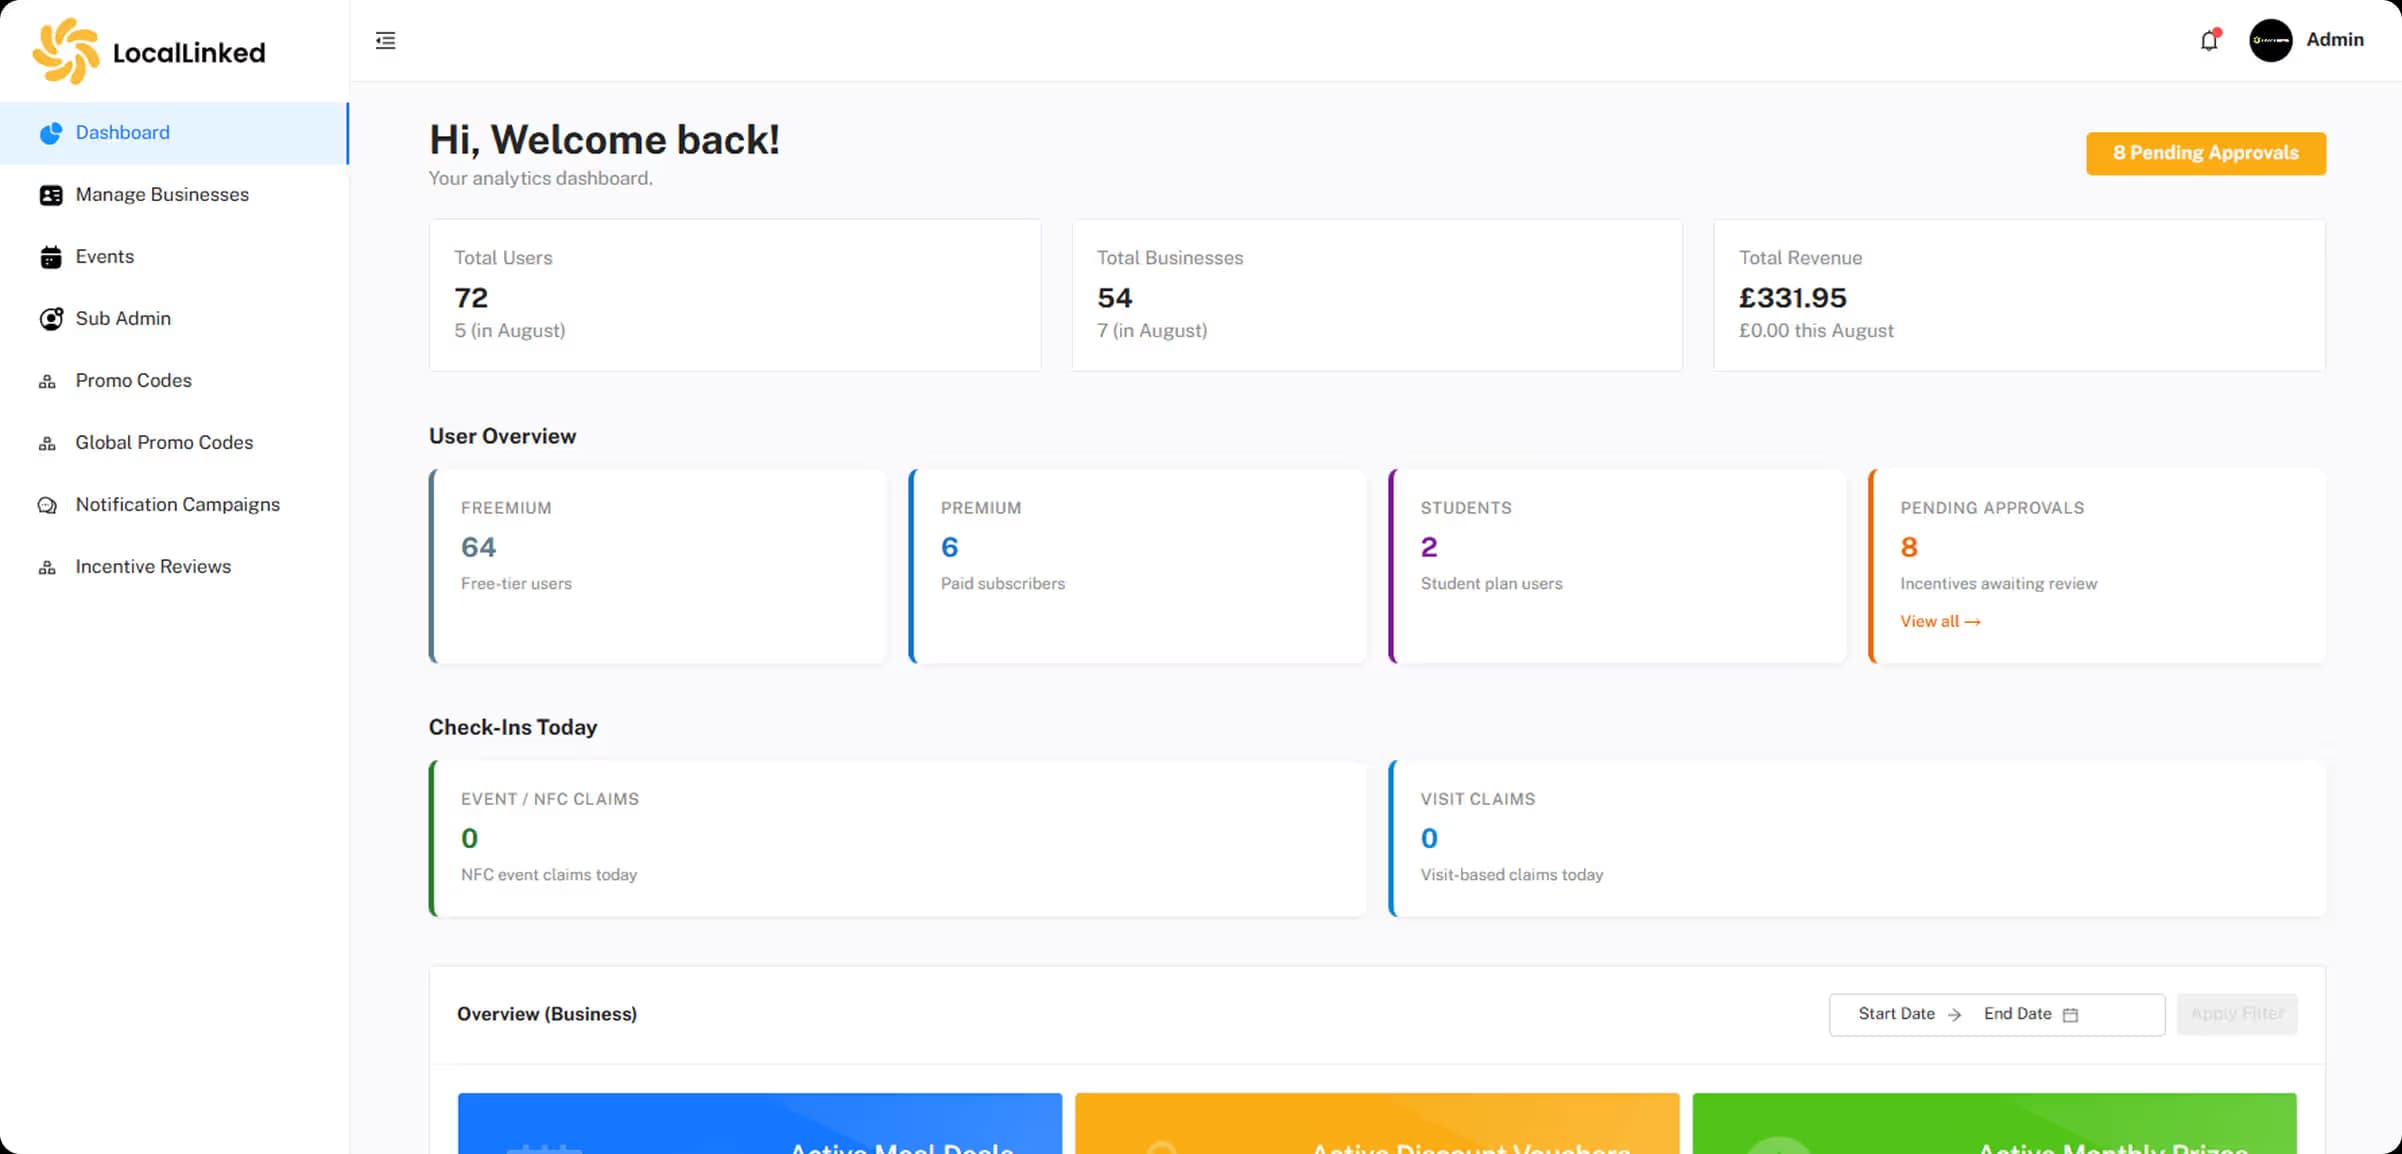Collapse the sidebar with the menu-fold icon
The height and width of the screenshot is (1154, 2402).
(385, 41)
